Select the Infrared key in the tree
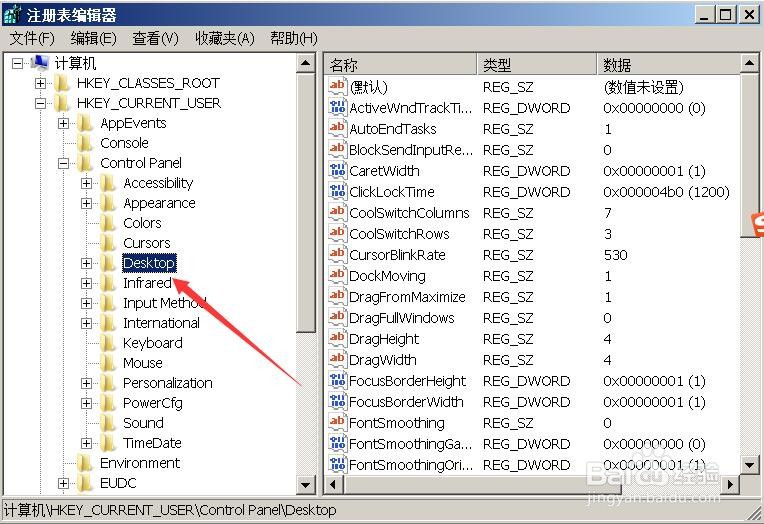Image resolution: width=764 pixels, height=524 pixels. coord(147,283)
